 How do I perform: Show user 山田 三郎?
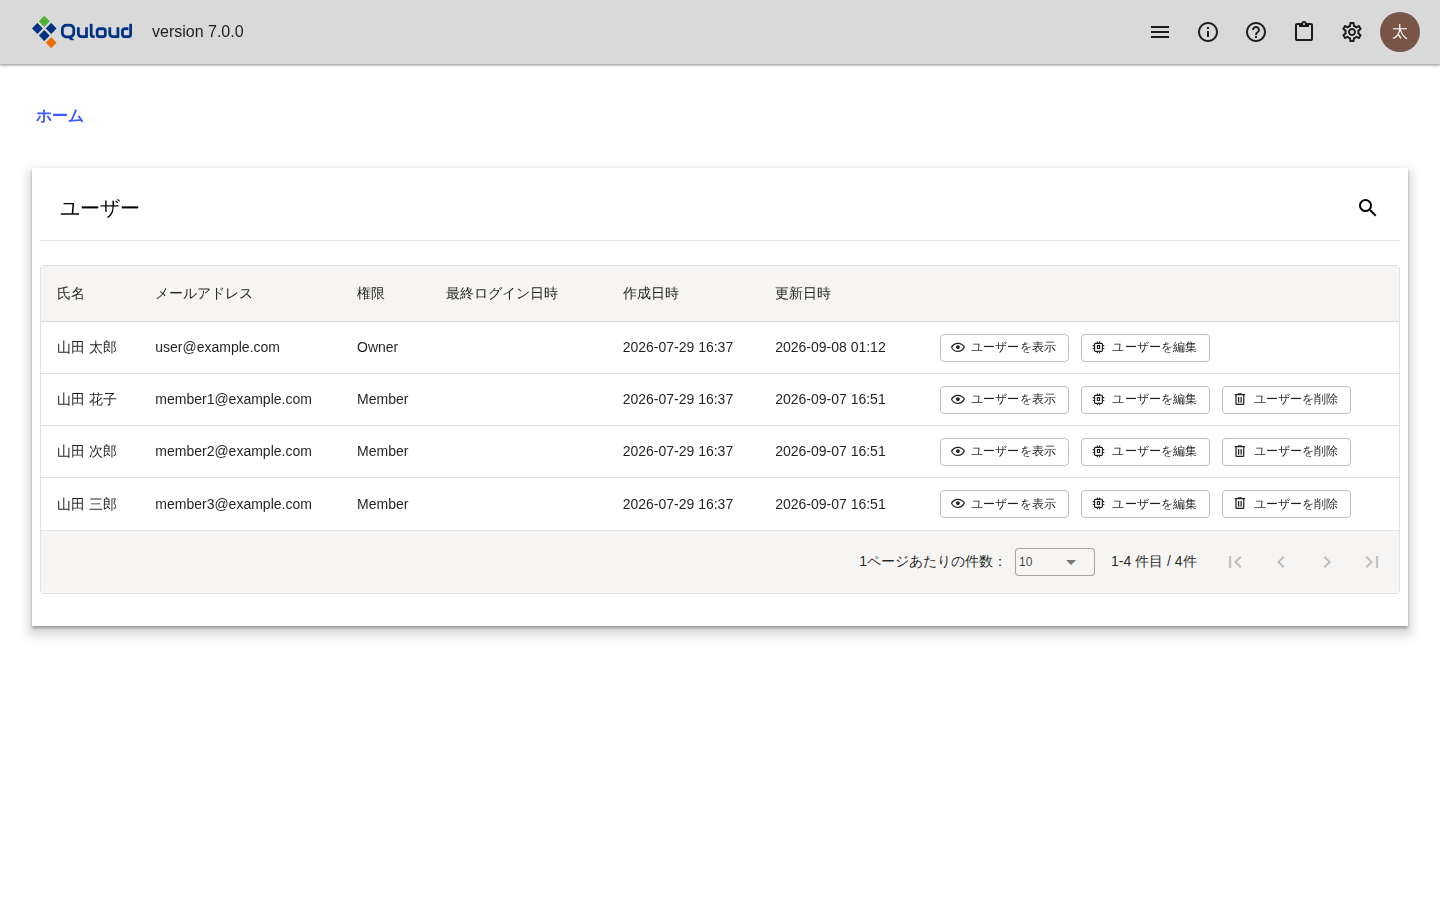click(1004, 504)
